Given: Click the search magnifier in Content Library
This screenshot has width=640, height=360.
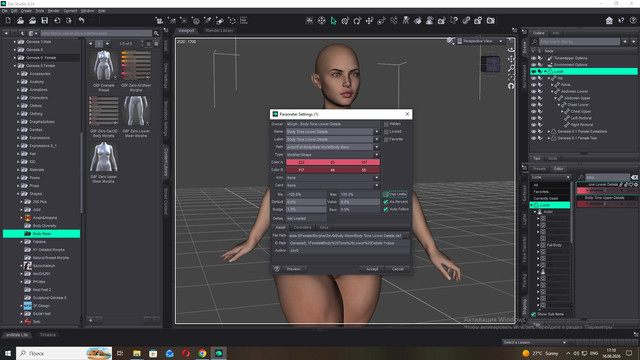Looking at the screenshot, I should [x=156, y=33].
